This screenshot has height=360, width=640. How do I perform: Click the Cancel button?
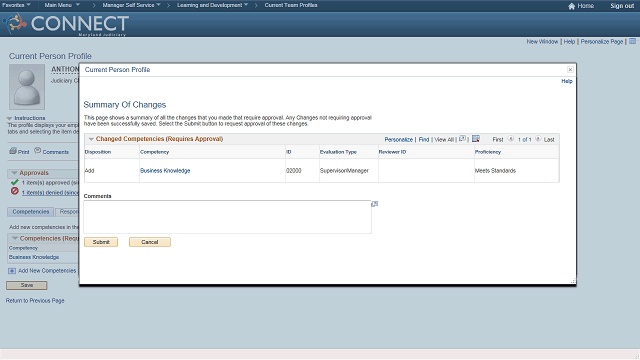(x=150, y=242)
